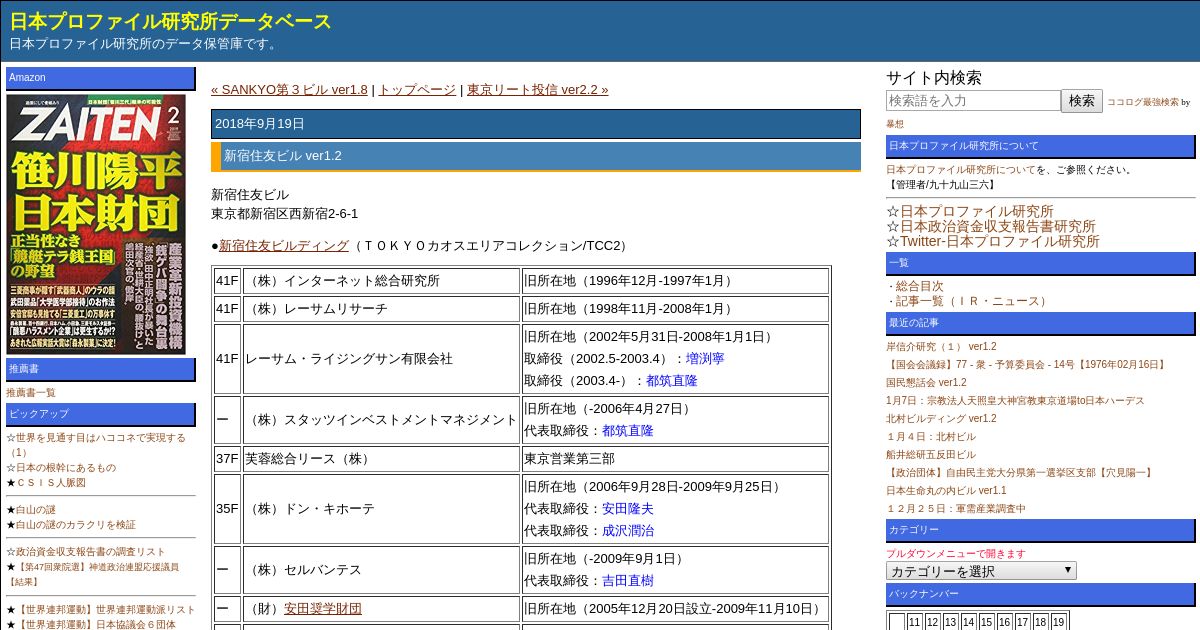Open backnumber page 15
The image size is (1200, 630).
click(986, 622)
